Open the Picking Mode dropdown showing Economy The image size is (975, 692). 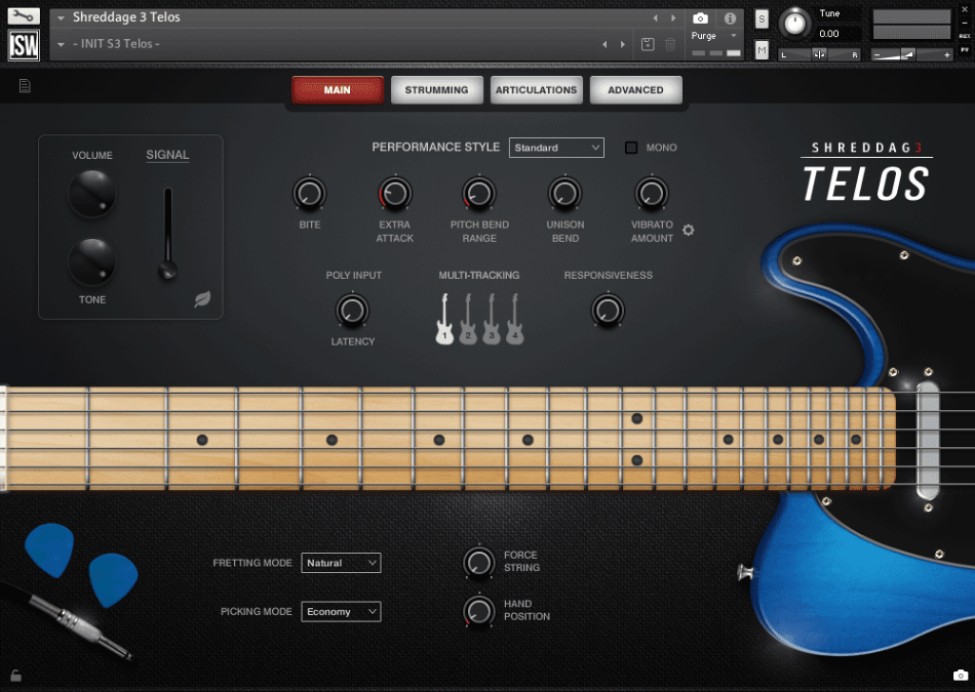(341, 611)
